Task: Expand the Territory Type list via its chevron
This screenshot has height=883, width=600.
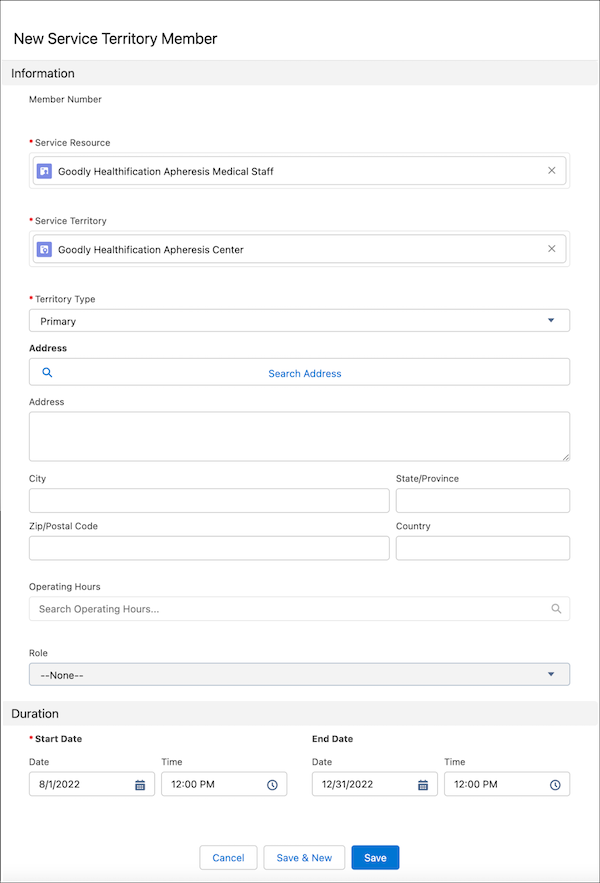Action: pos(551,320)
